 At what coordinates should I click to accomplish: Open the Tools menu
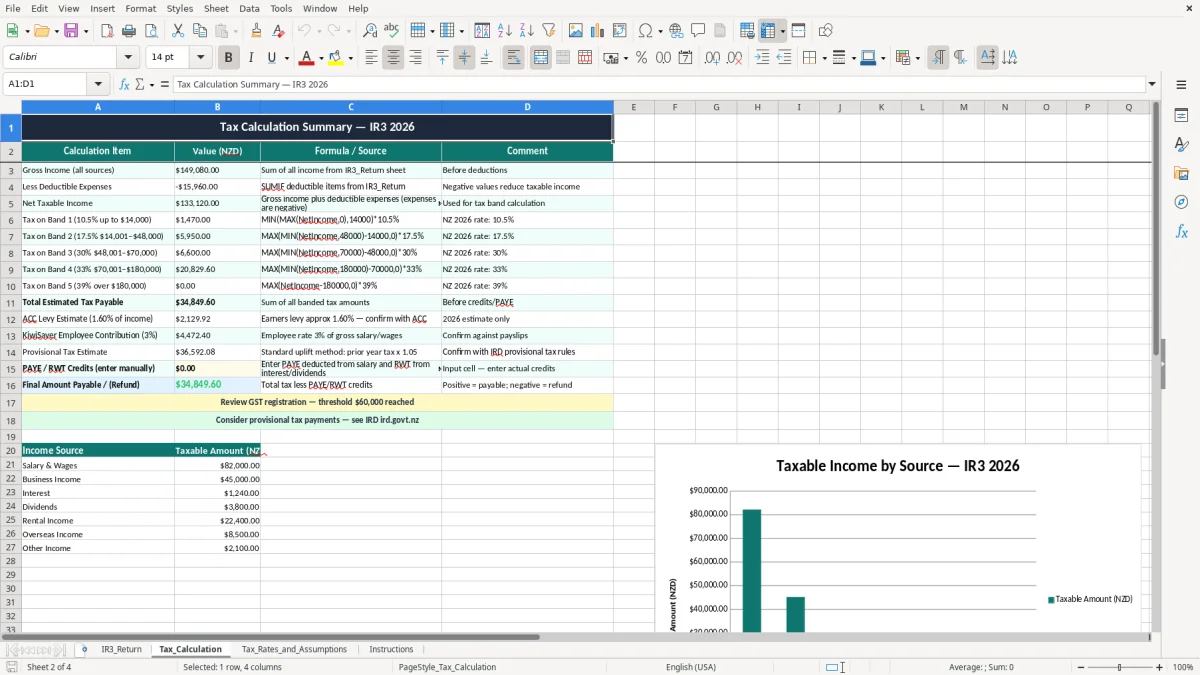point(281,8)
